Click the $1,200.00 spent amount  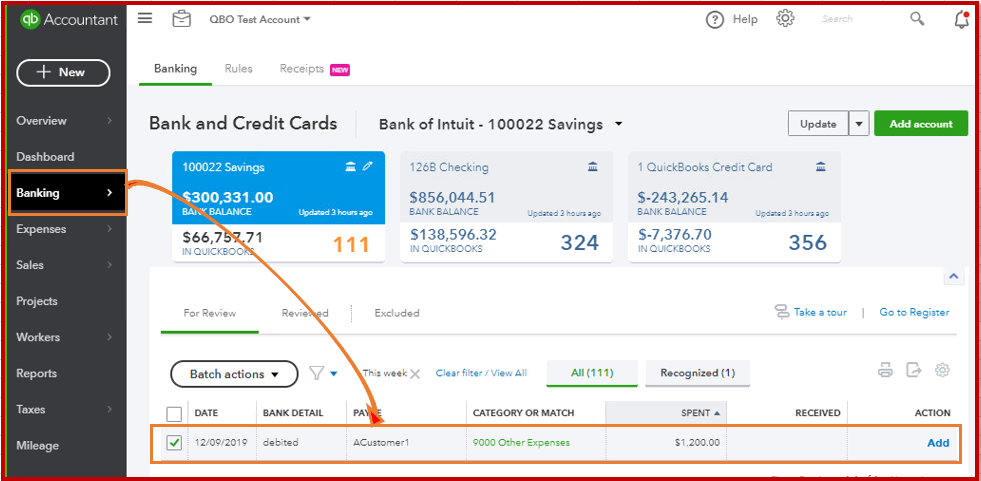[697, 443]
